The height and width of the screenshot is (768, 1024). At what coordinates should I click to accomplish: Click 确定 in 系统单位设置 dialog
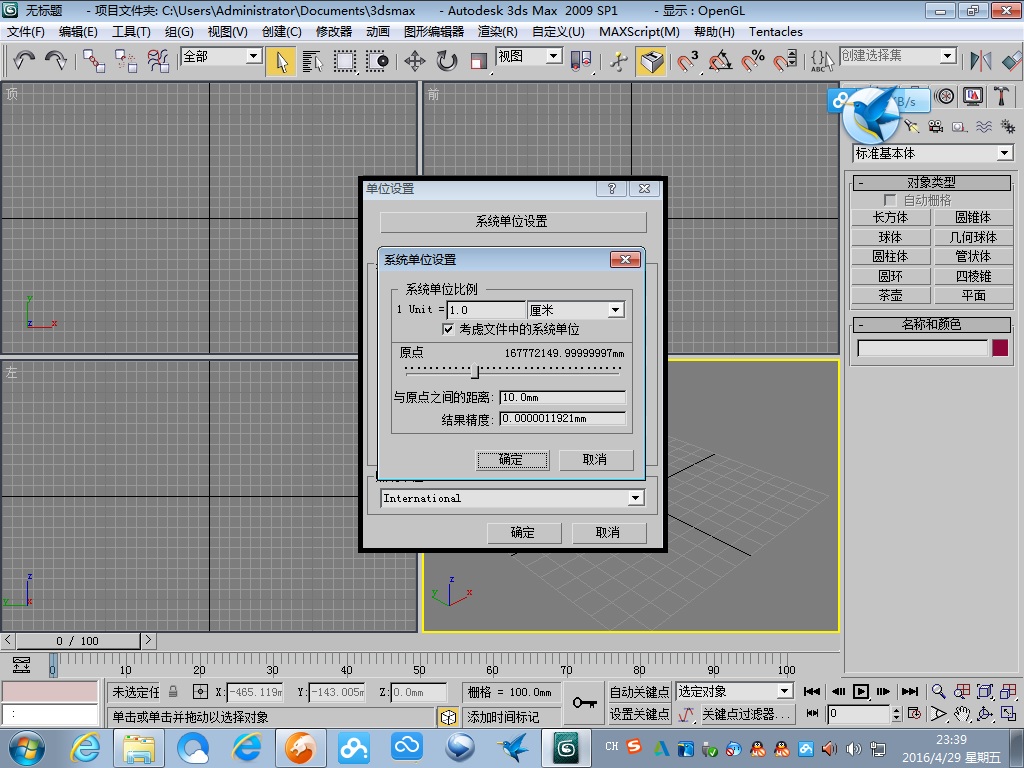click(512, 460)
